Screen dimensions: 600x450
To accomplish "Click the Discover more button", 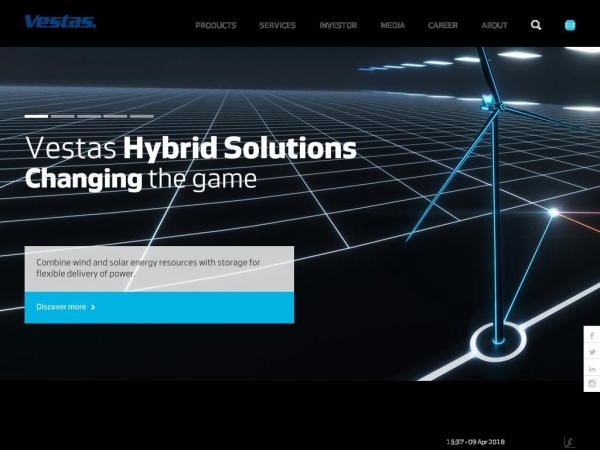I will (159, 307).
